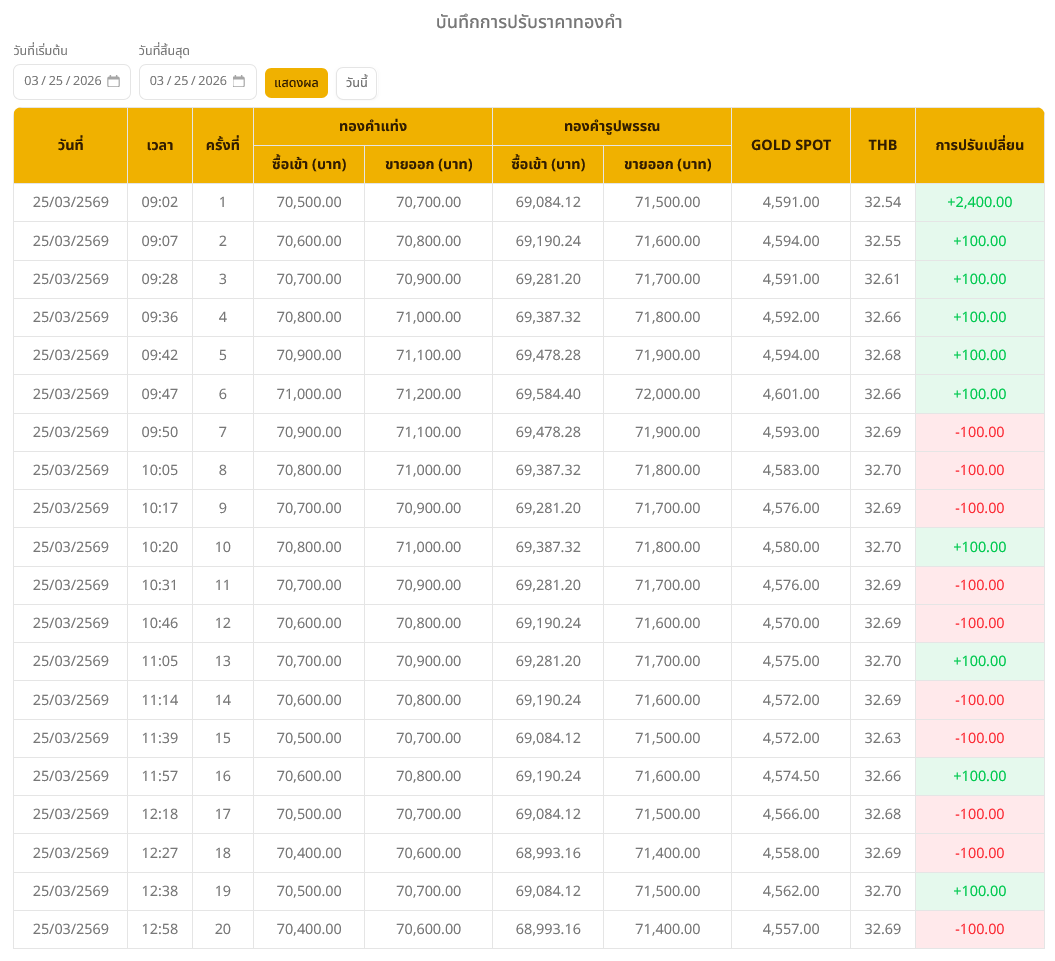Image resolution: width=1055 pixels, height=961 pixels.
Task: Click the ครั้งที่ column header
Action: [222, 145]
